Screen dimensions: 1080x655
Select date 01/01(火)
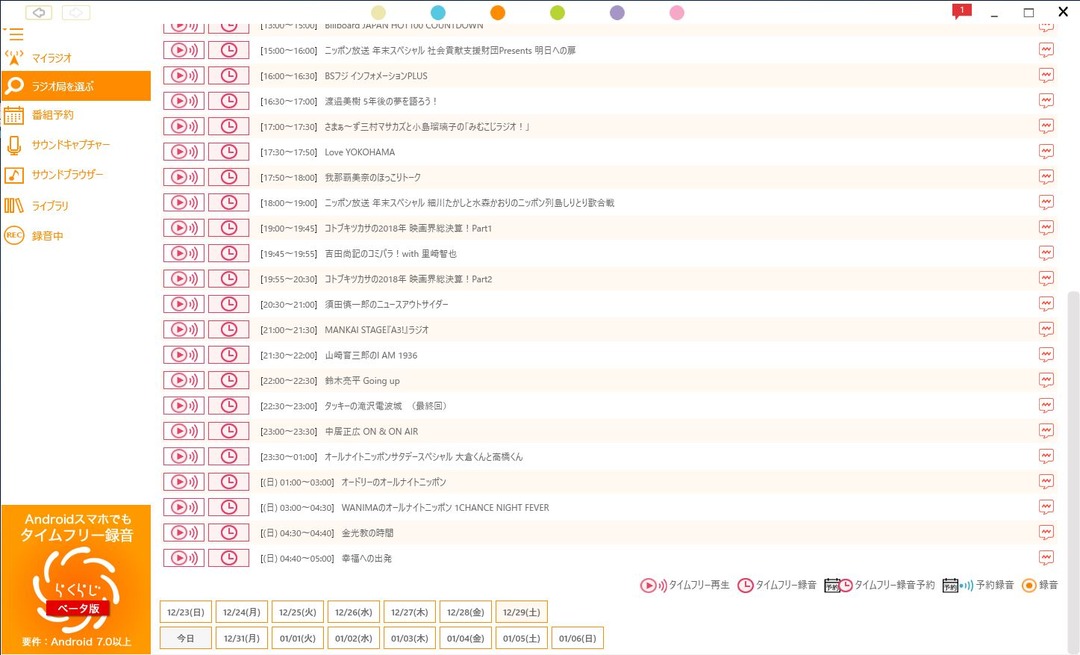(298, 638)
